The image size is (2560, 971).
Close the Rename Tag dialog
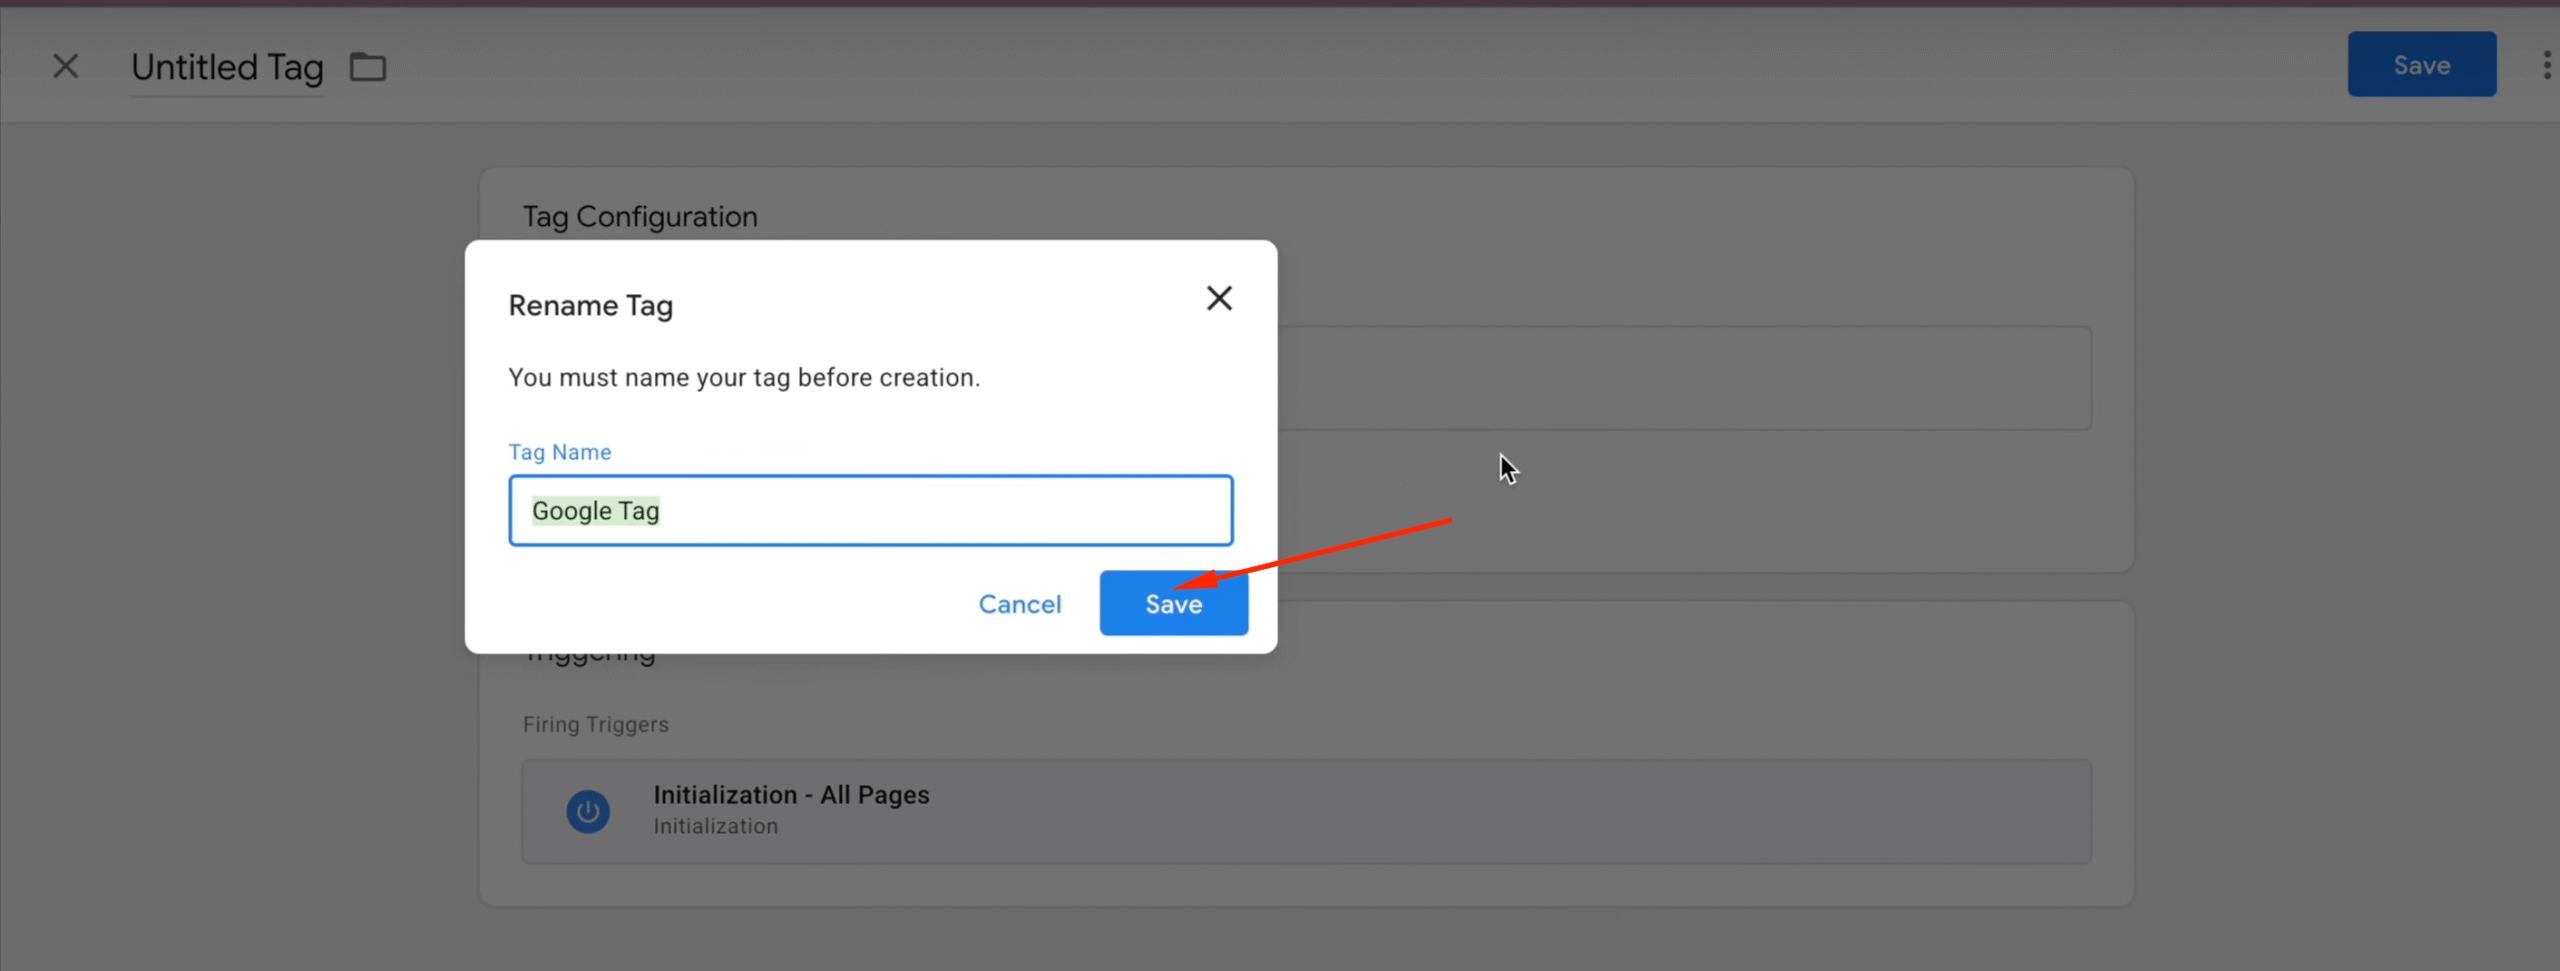[x=1218, y=298]
